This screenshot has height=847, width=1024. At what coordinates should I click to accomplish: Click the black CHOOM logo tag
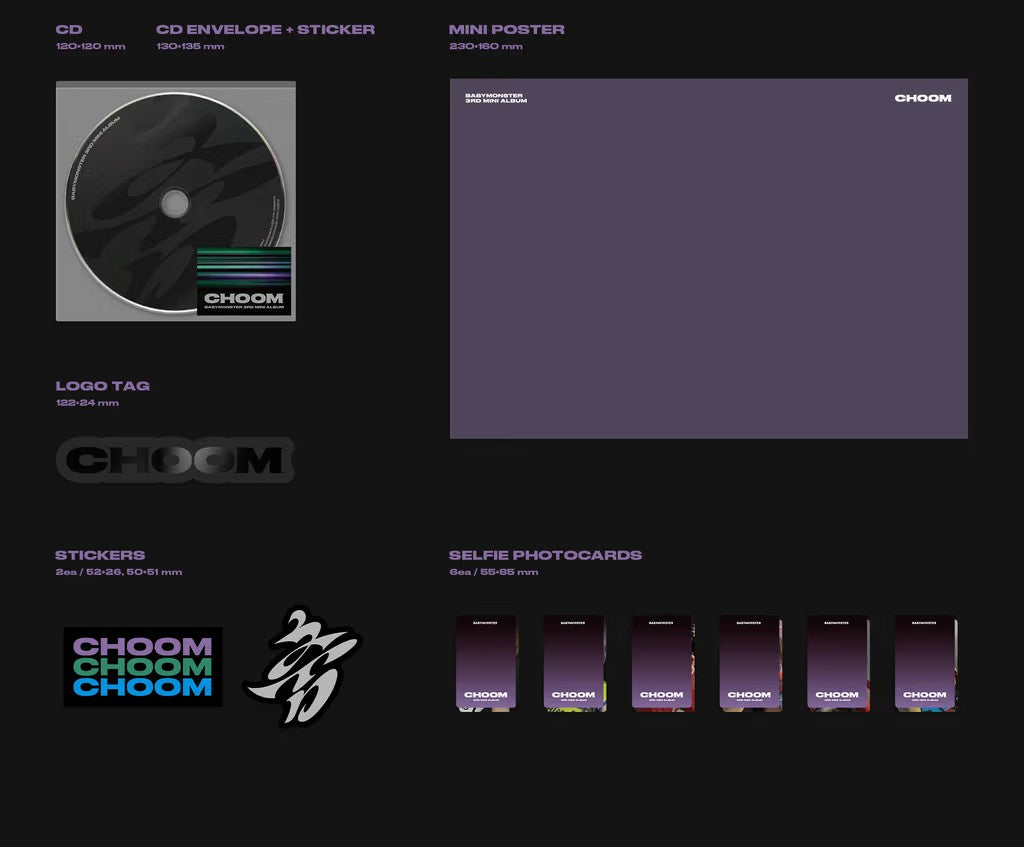pos(175,460)
